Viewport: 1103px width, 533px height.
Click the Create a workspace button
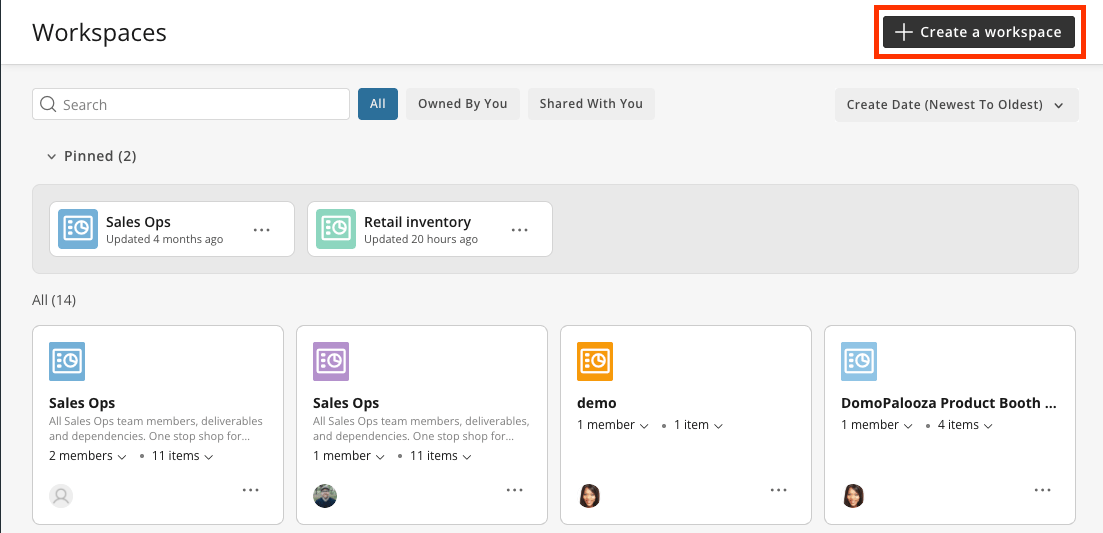[x=978, y=32]
